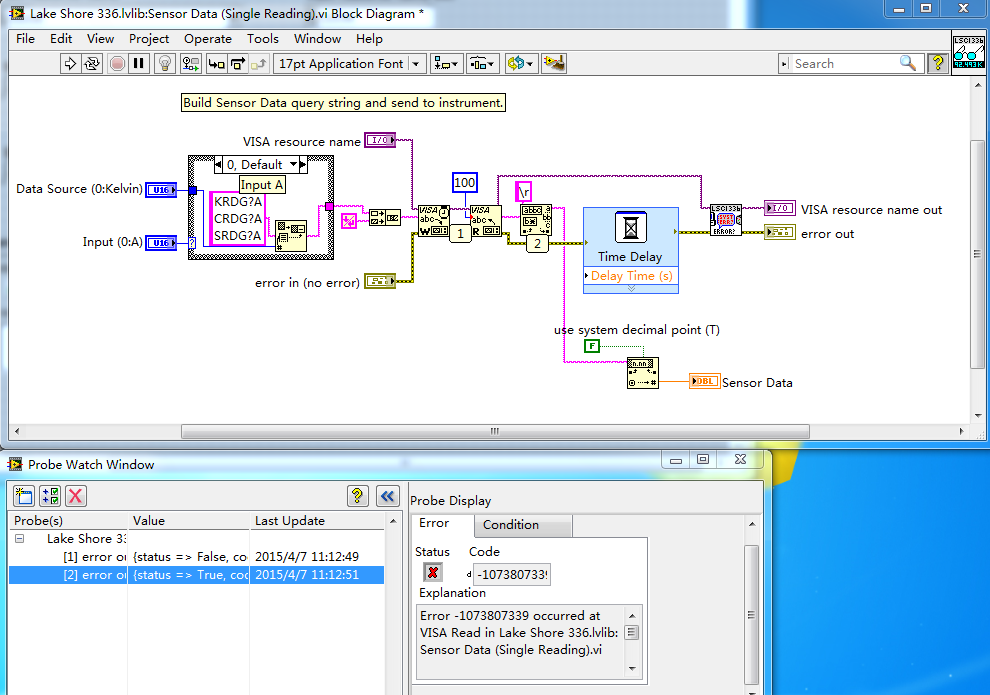The height and width of the screenshot is (695, 990).
Task: Open the Tools menu
Action: 263,39
